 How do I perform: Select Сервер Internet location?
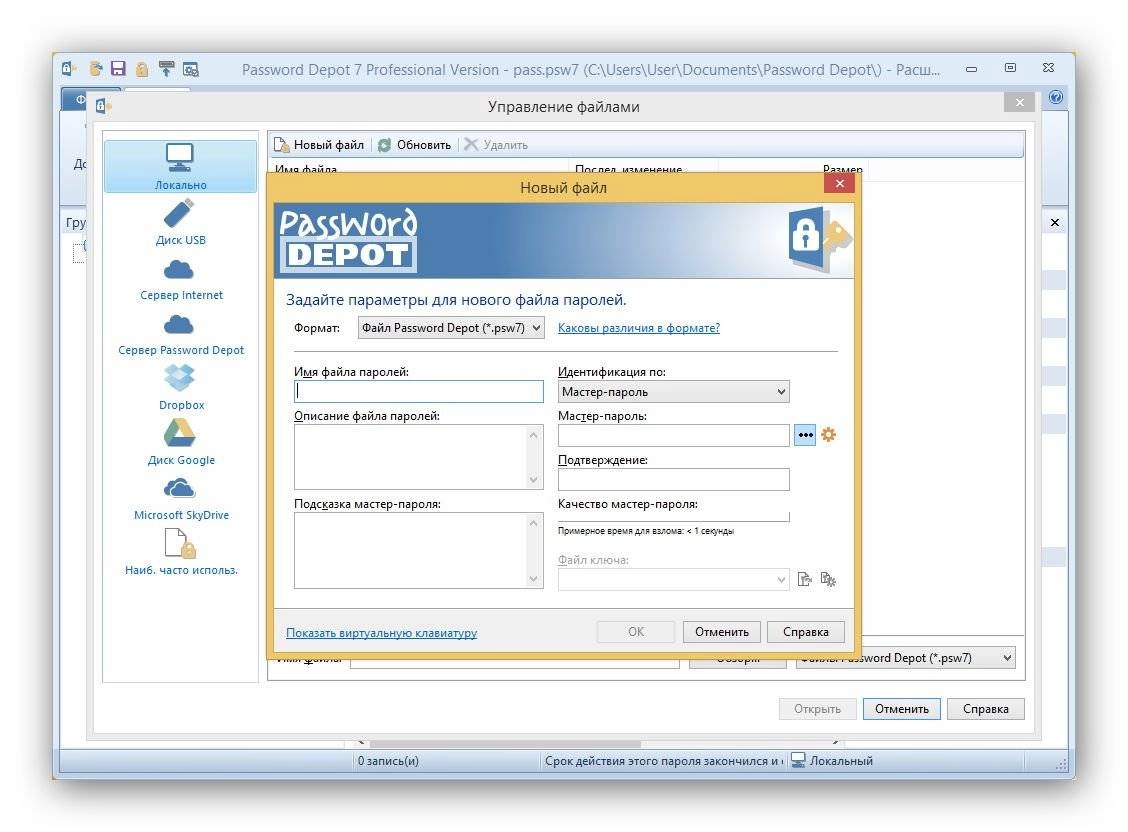pyautogui.click(x=181, y=279)
